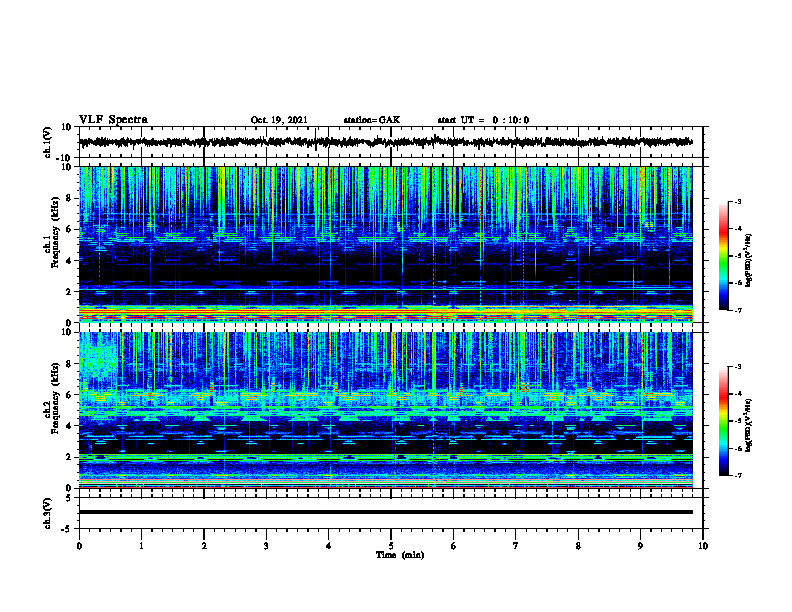This screenshot has width=792, height=612.
Task: Click time axis tick label "8"
Action: pyautogui.click(x=578, y=546)
